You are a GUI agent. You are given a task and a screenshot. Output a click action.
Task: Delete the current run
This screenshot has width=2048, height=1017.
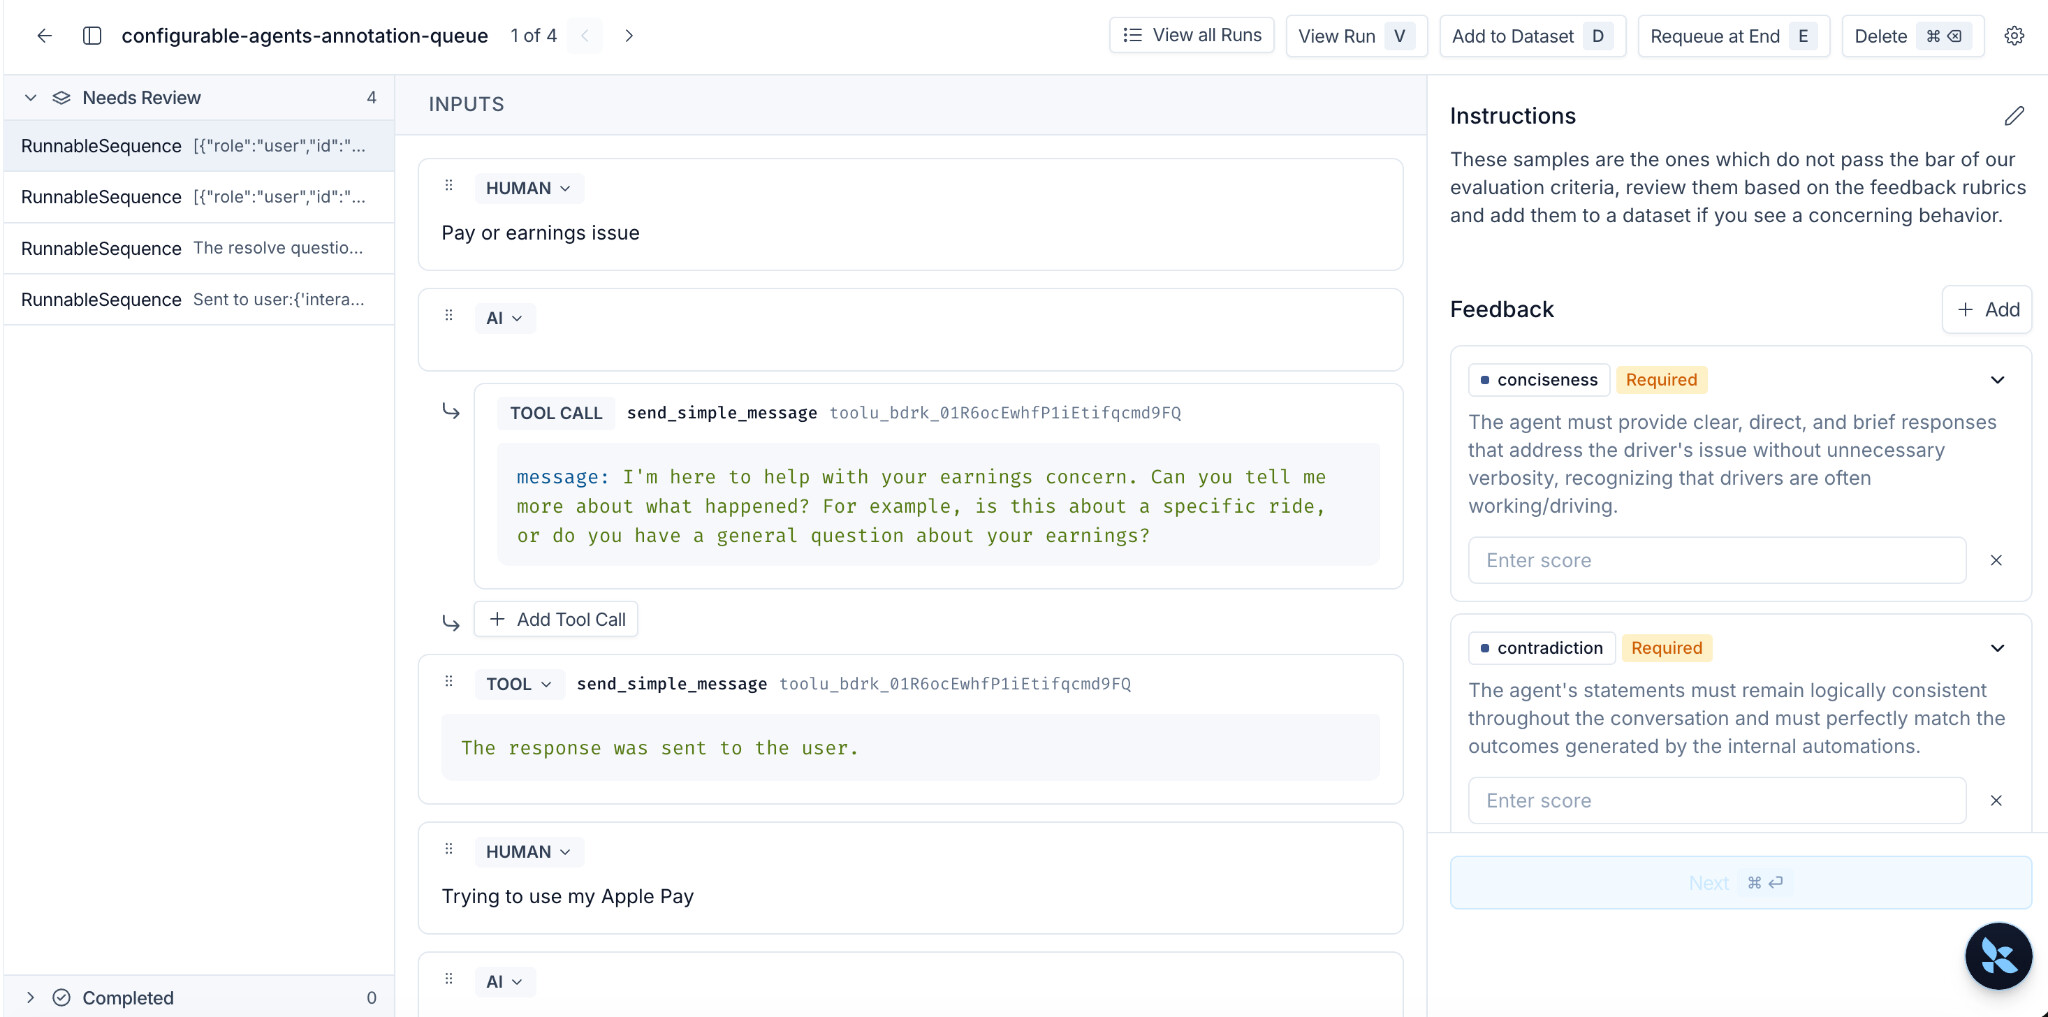click(1913, 36)
